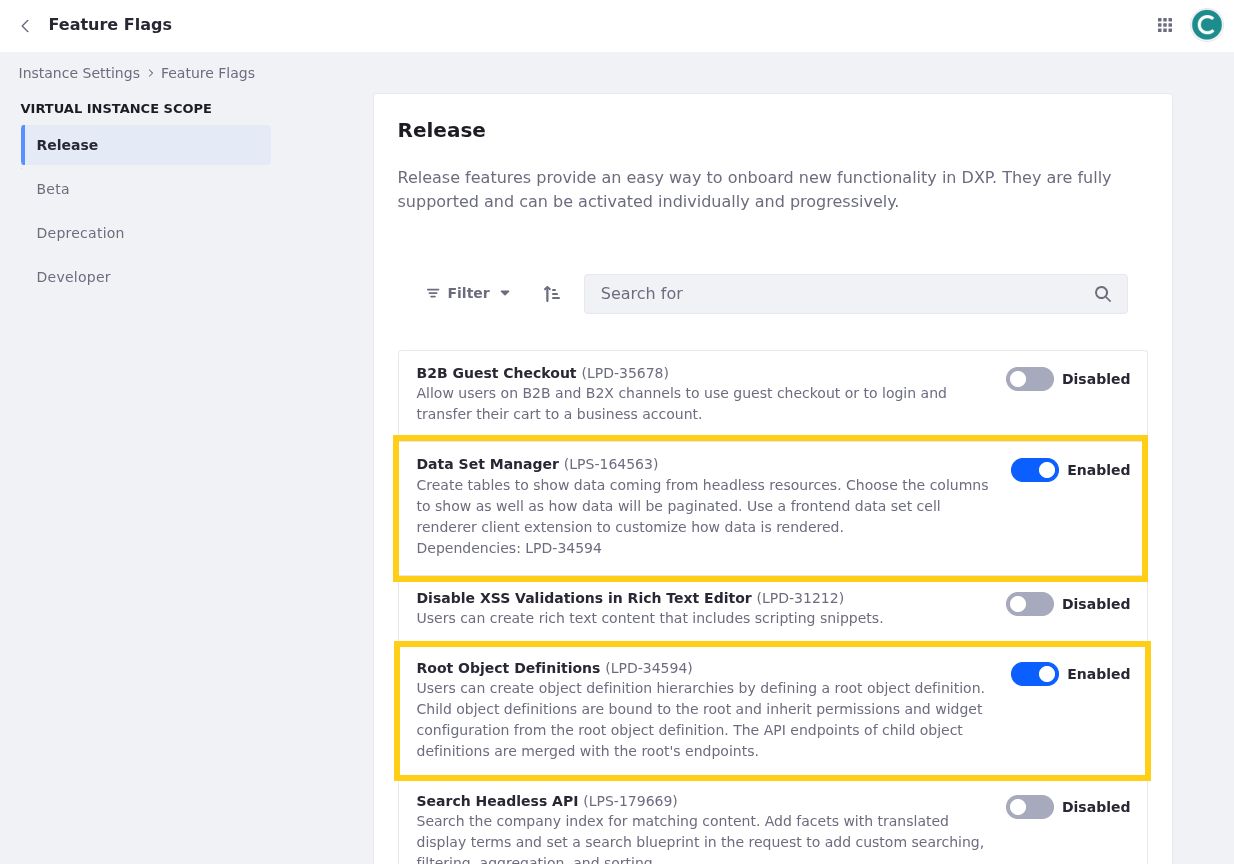This screenshot has height=864, width=1234.
Task: Click the (LPD-35678) ticket label
Action: pyautogui.click(x=625, y=373)
